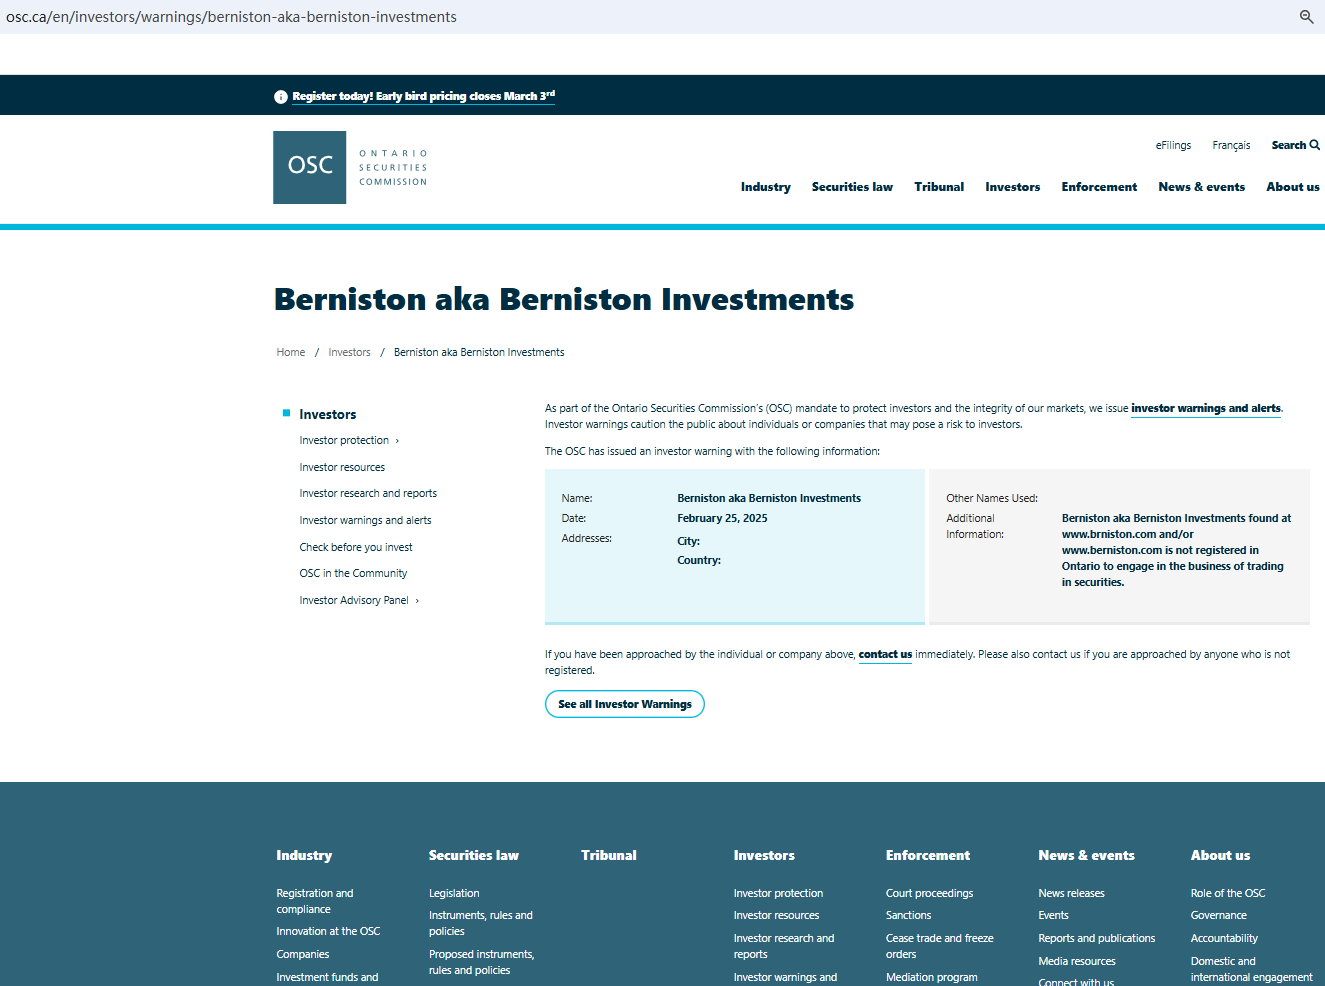Open the Investors sidebar heading
The image size is (1325, 986).
pos(328,414)
